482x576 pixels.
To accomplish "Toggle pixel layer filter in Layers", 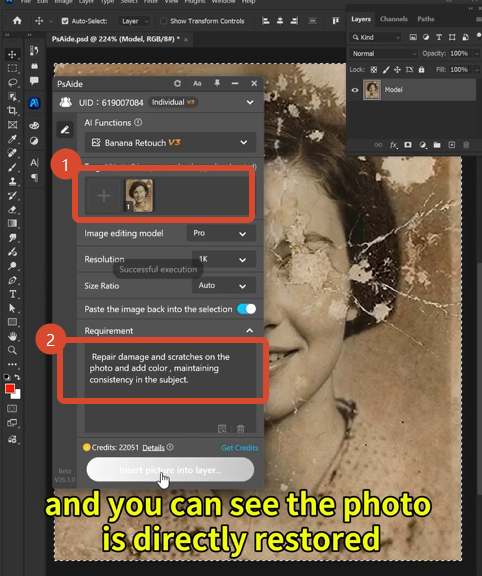I will click(x=413, y=37).
